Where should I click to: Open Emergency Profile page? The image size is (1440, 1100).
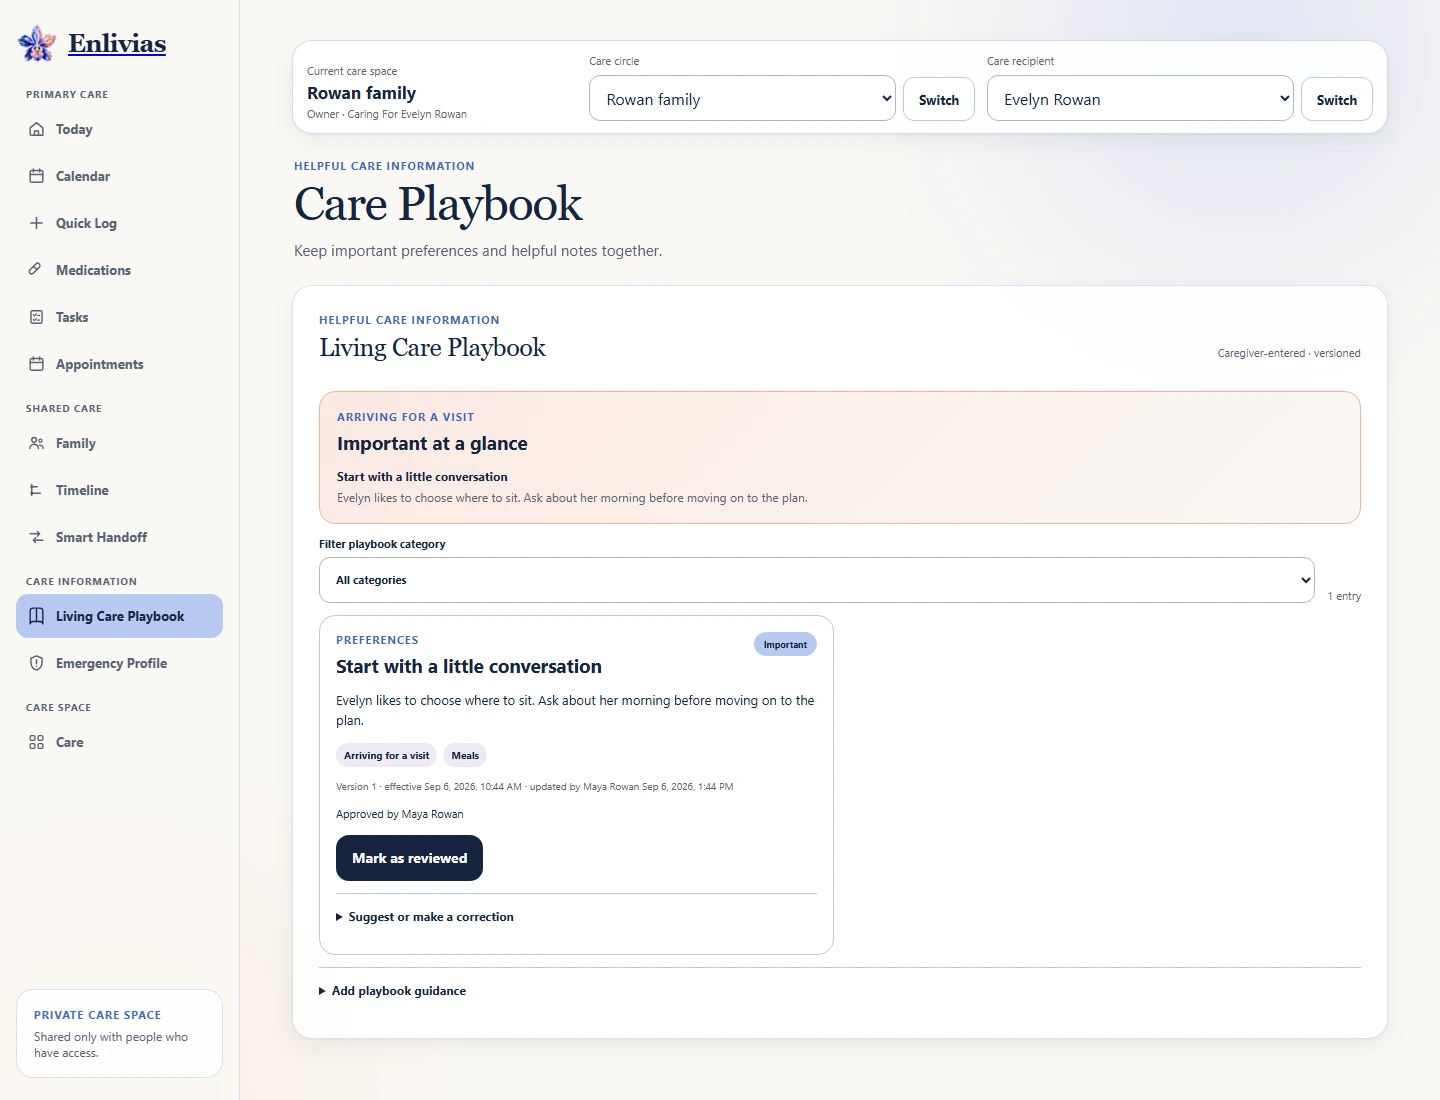point(119,663)
